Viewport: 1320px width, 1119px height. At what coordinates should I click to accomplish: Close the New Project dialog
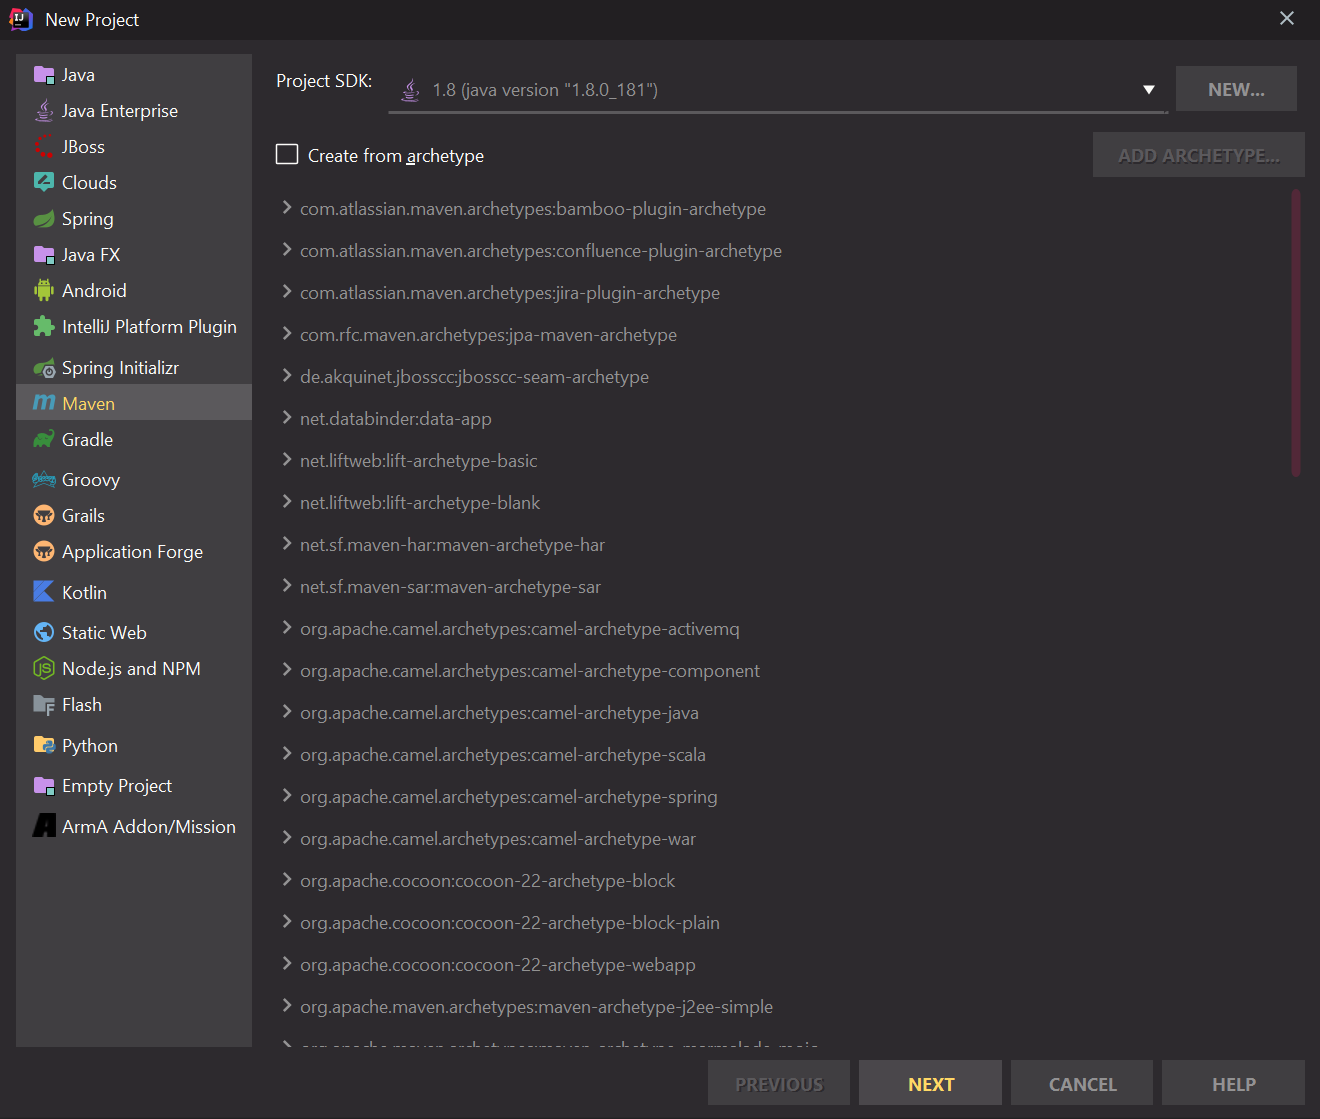click(x=1287, y=18)
